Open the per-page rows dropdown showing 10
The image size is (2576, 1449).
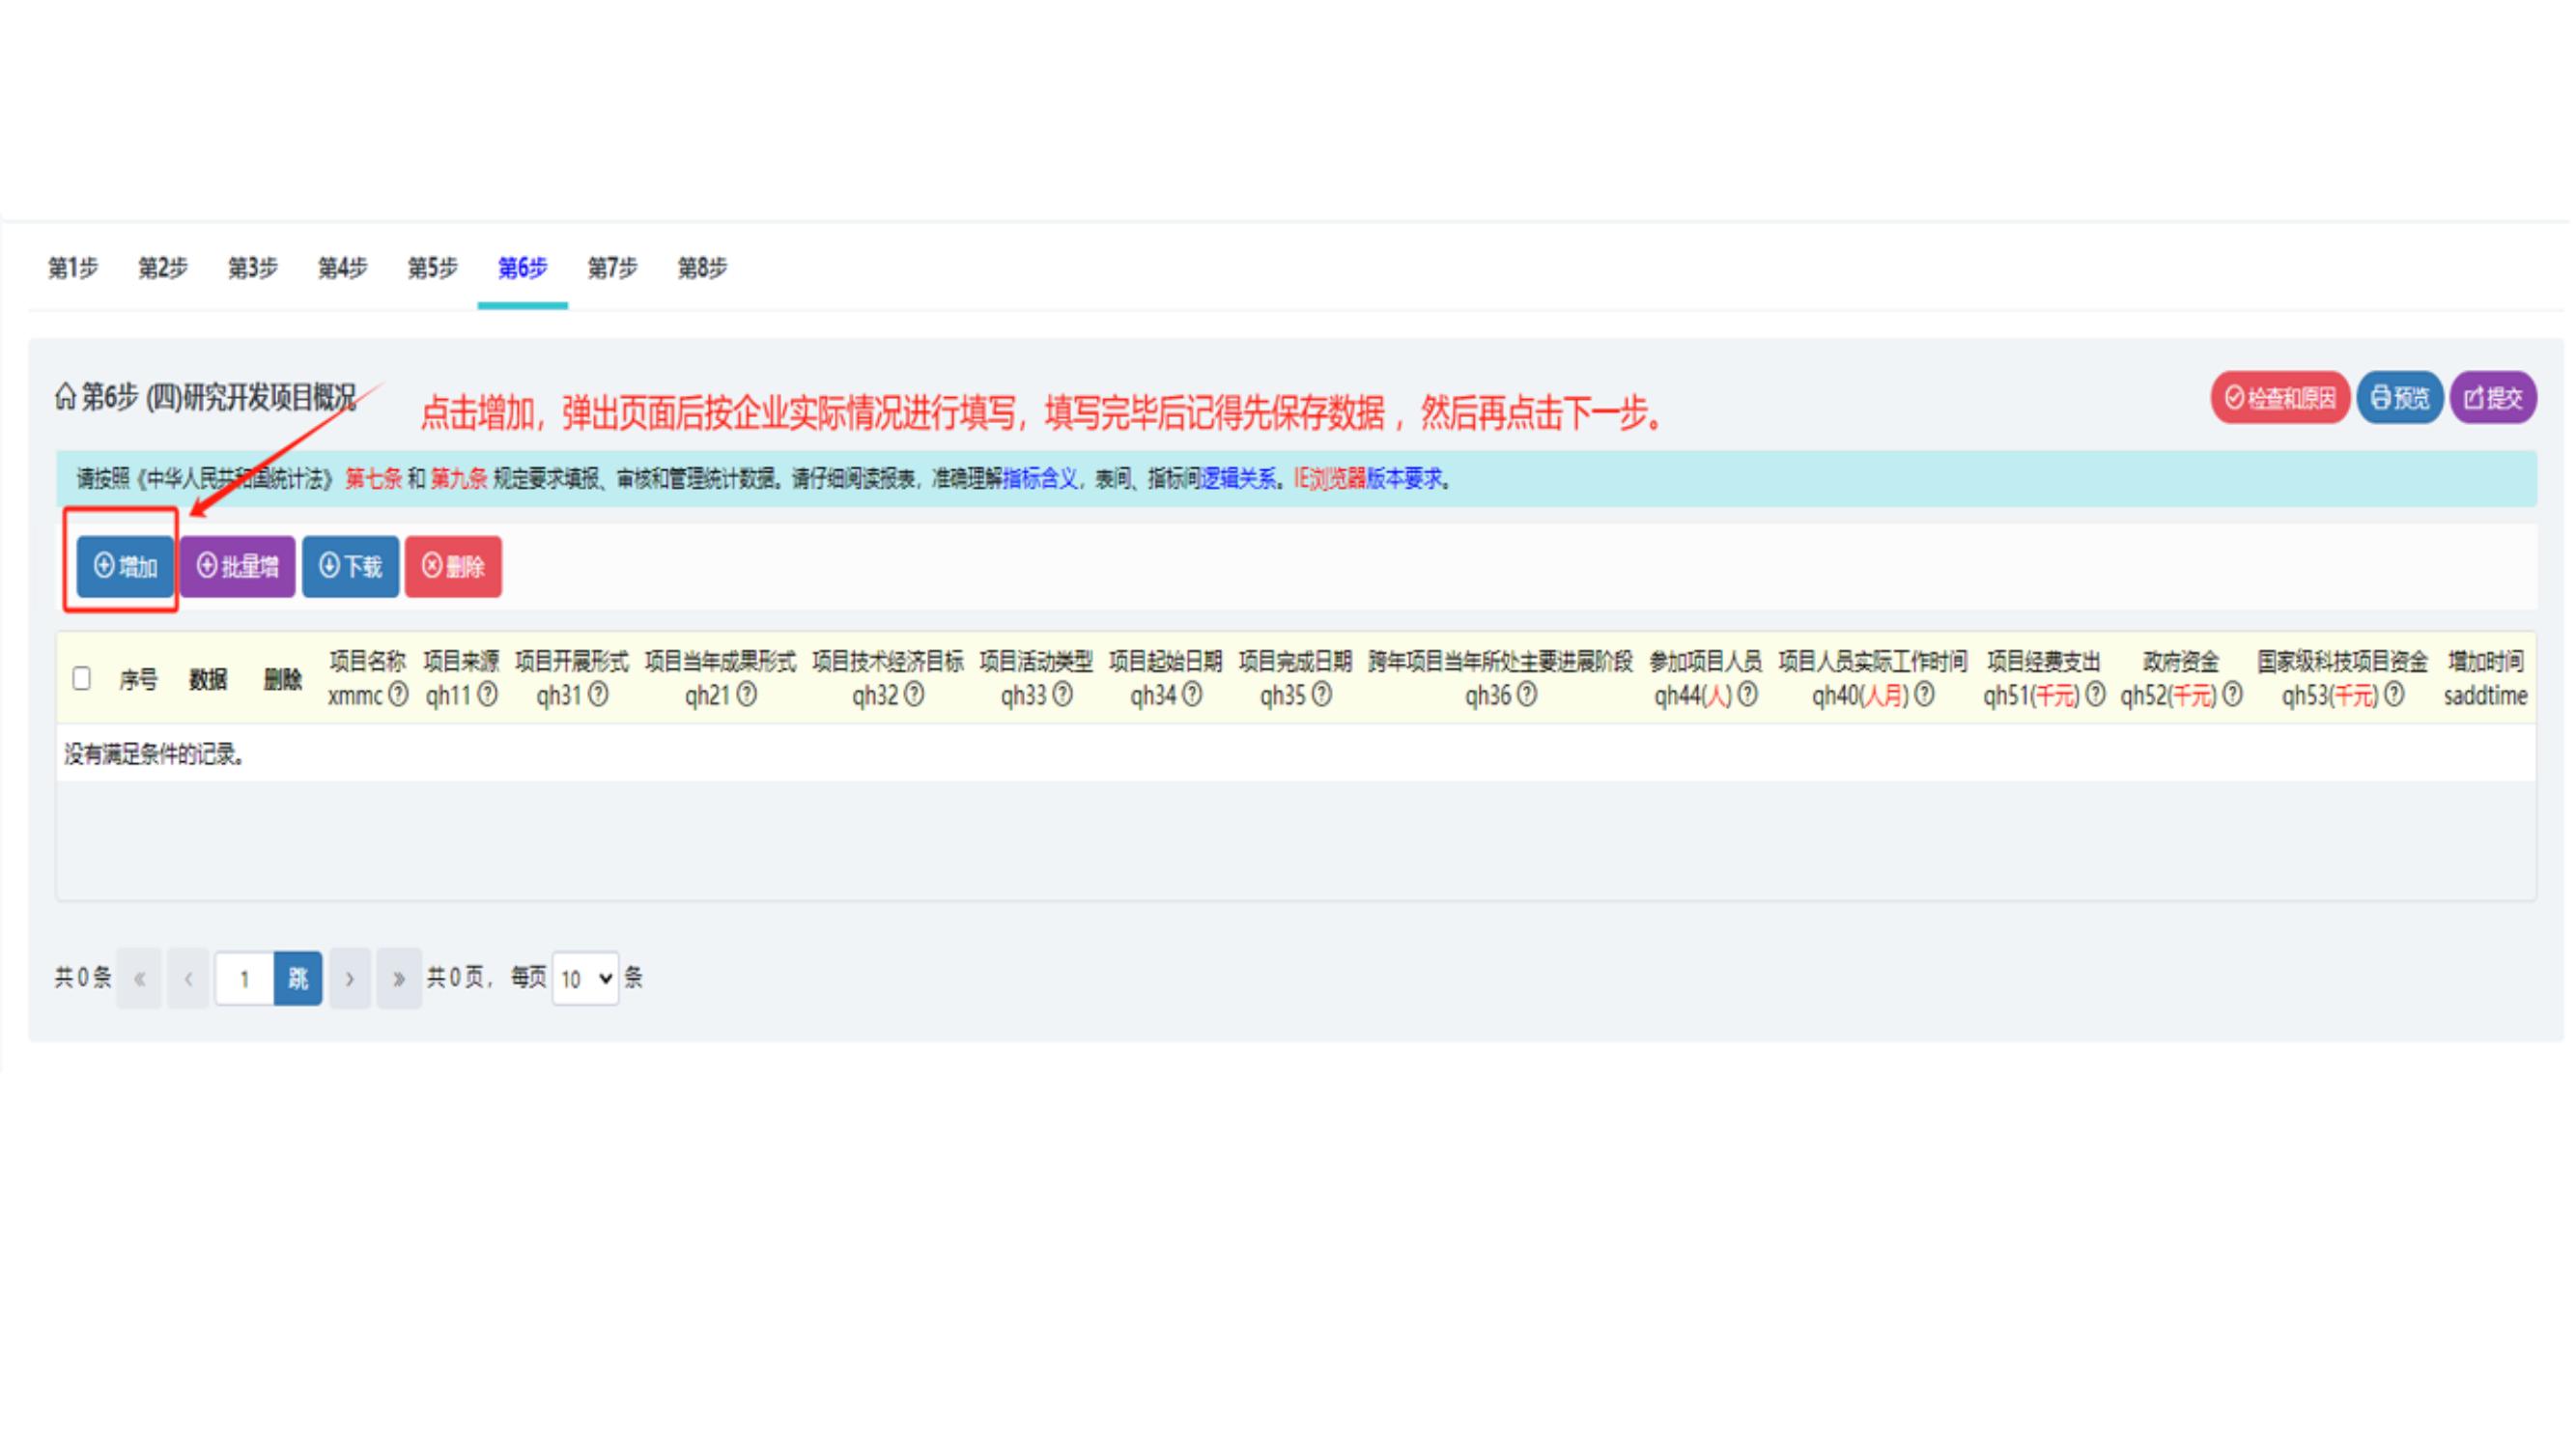(x=585, y=978)
